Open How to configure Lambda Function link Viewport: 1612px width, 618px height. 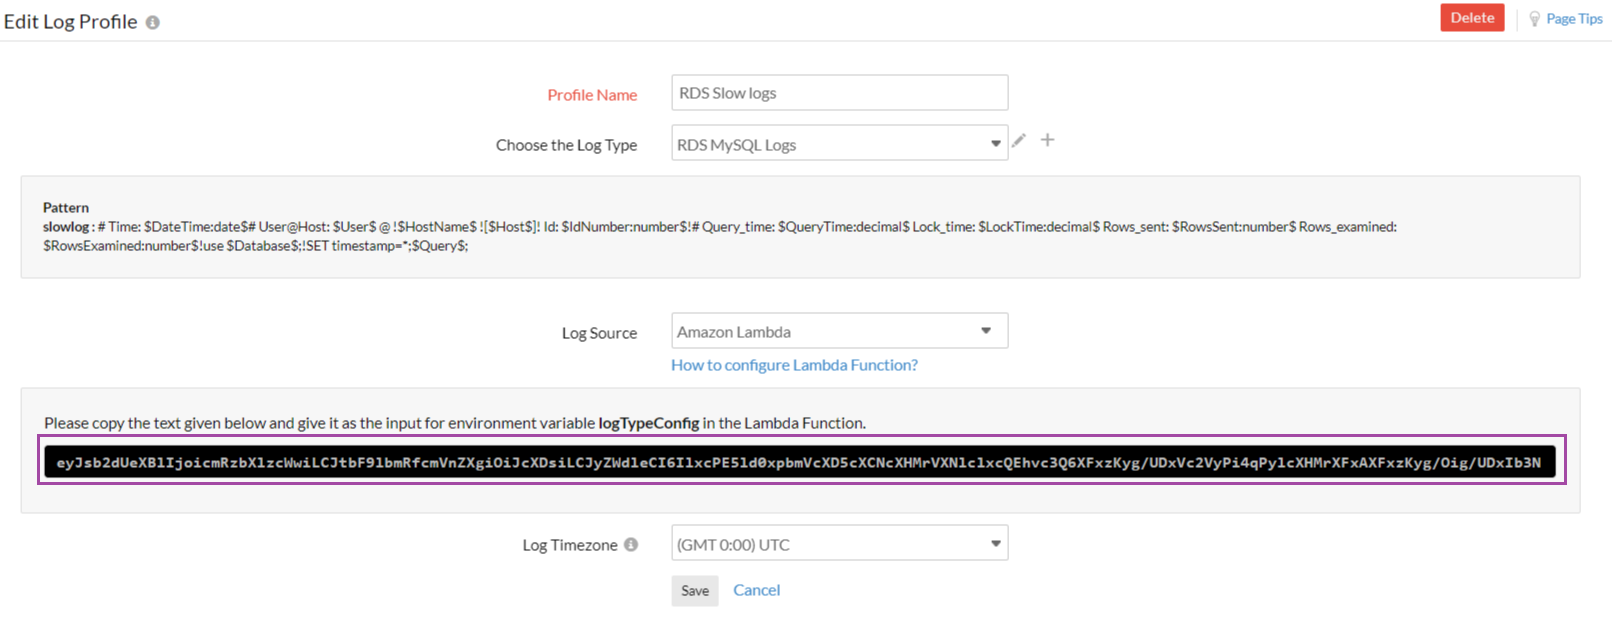794,365
